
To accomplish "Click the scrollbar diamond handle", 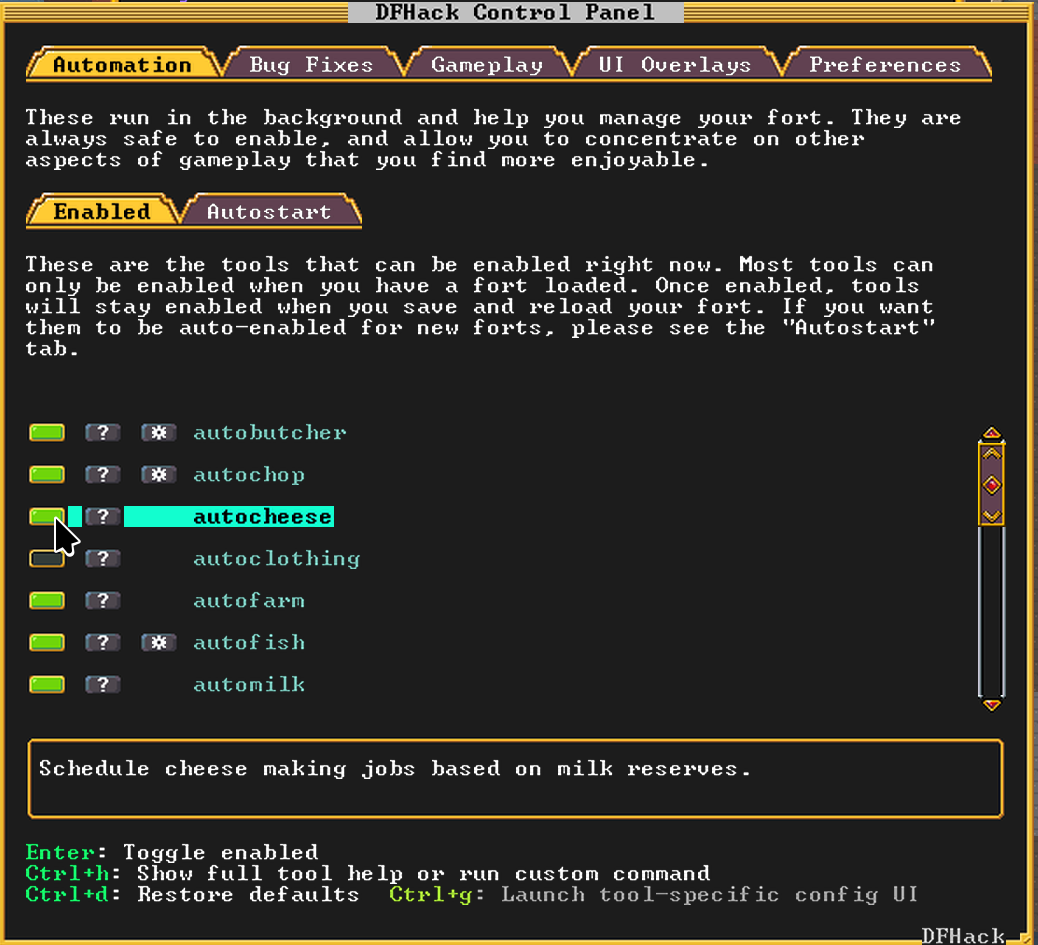I will pyautogui.click(x=991, y=485).
